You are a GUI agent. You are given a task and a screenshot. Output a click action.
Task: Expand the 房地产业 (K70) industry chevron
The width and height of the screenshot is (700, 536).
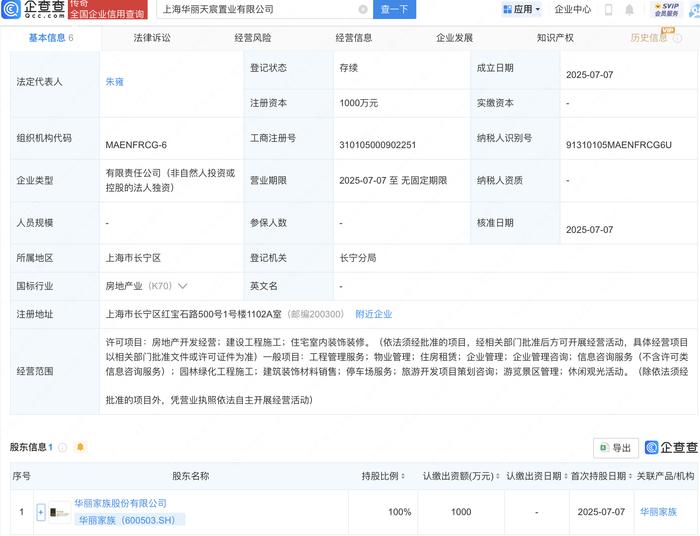[x=182, y=286]
